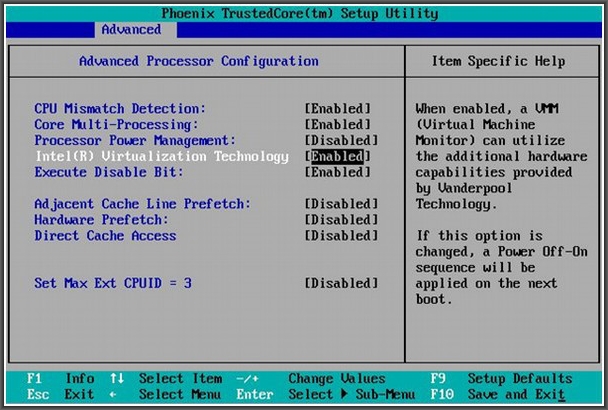Select the Adjacent Cache Line Prefetch label

click(142, 204)
